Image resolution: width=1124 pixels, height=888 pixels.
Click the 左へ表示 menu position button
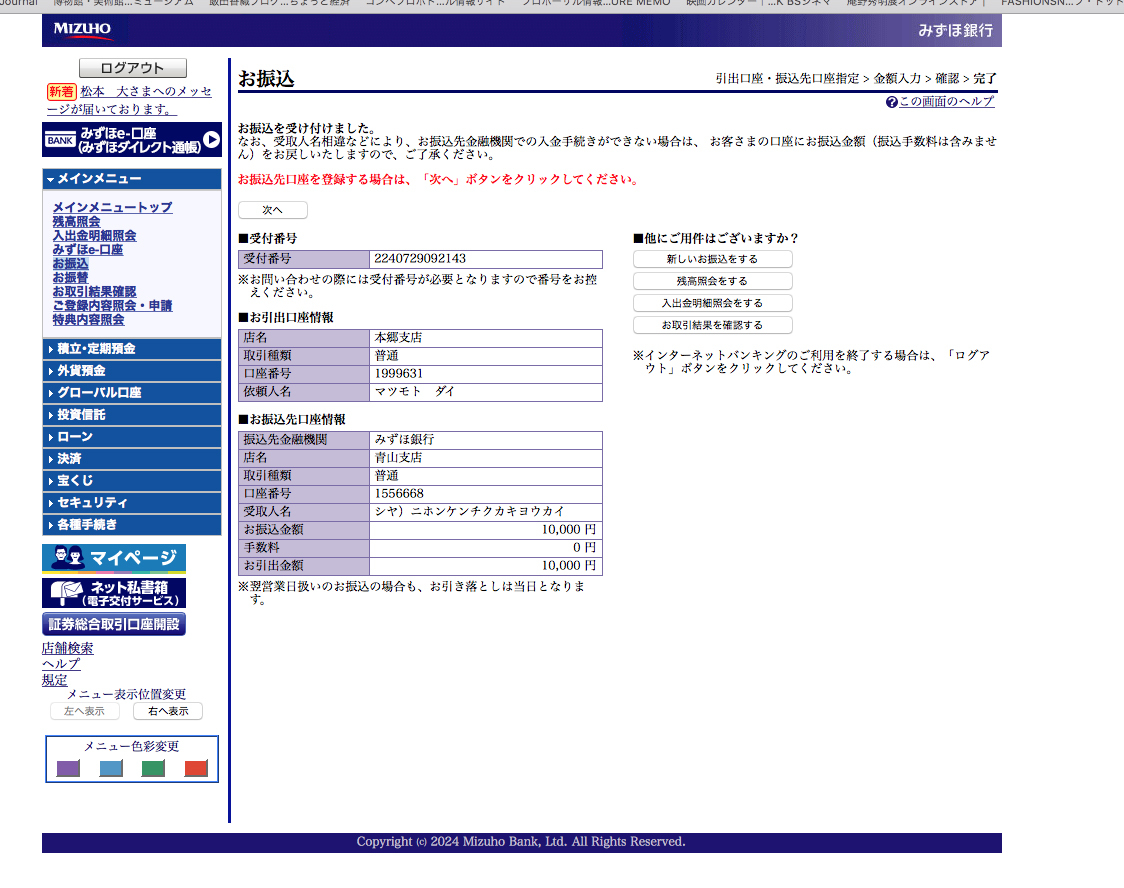[85, 711]
